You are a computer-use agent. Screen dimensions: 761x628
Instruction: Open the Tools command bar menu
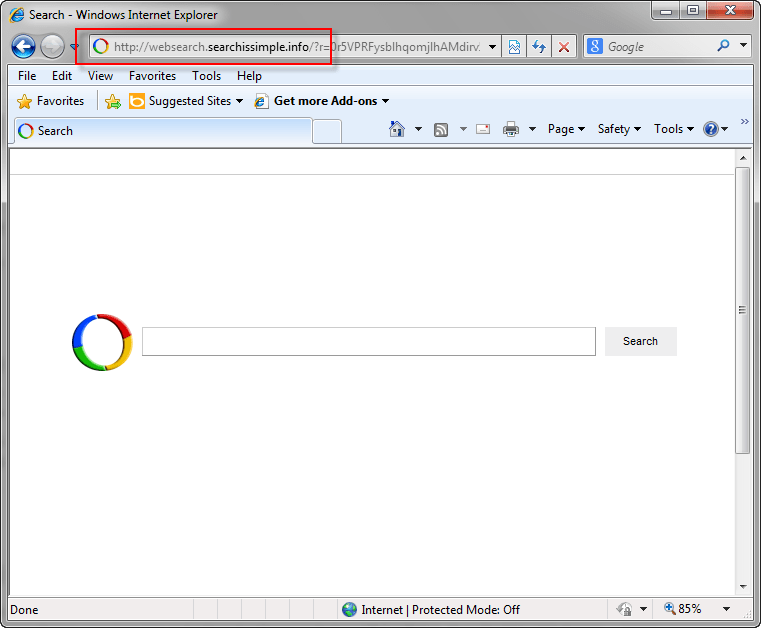point(674,129)
